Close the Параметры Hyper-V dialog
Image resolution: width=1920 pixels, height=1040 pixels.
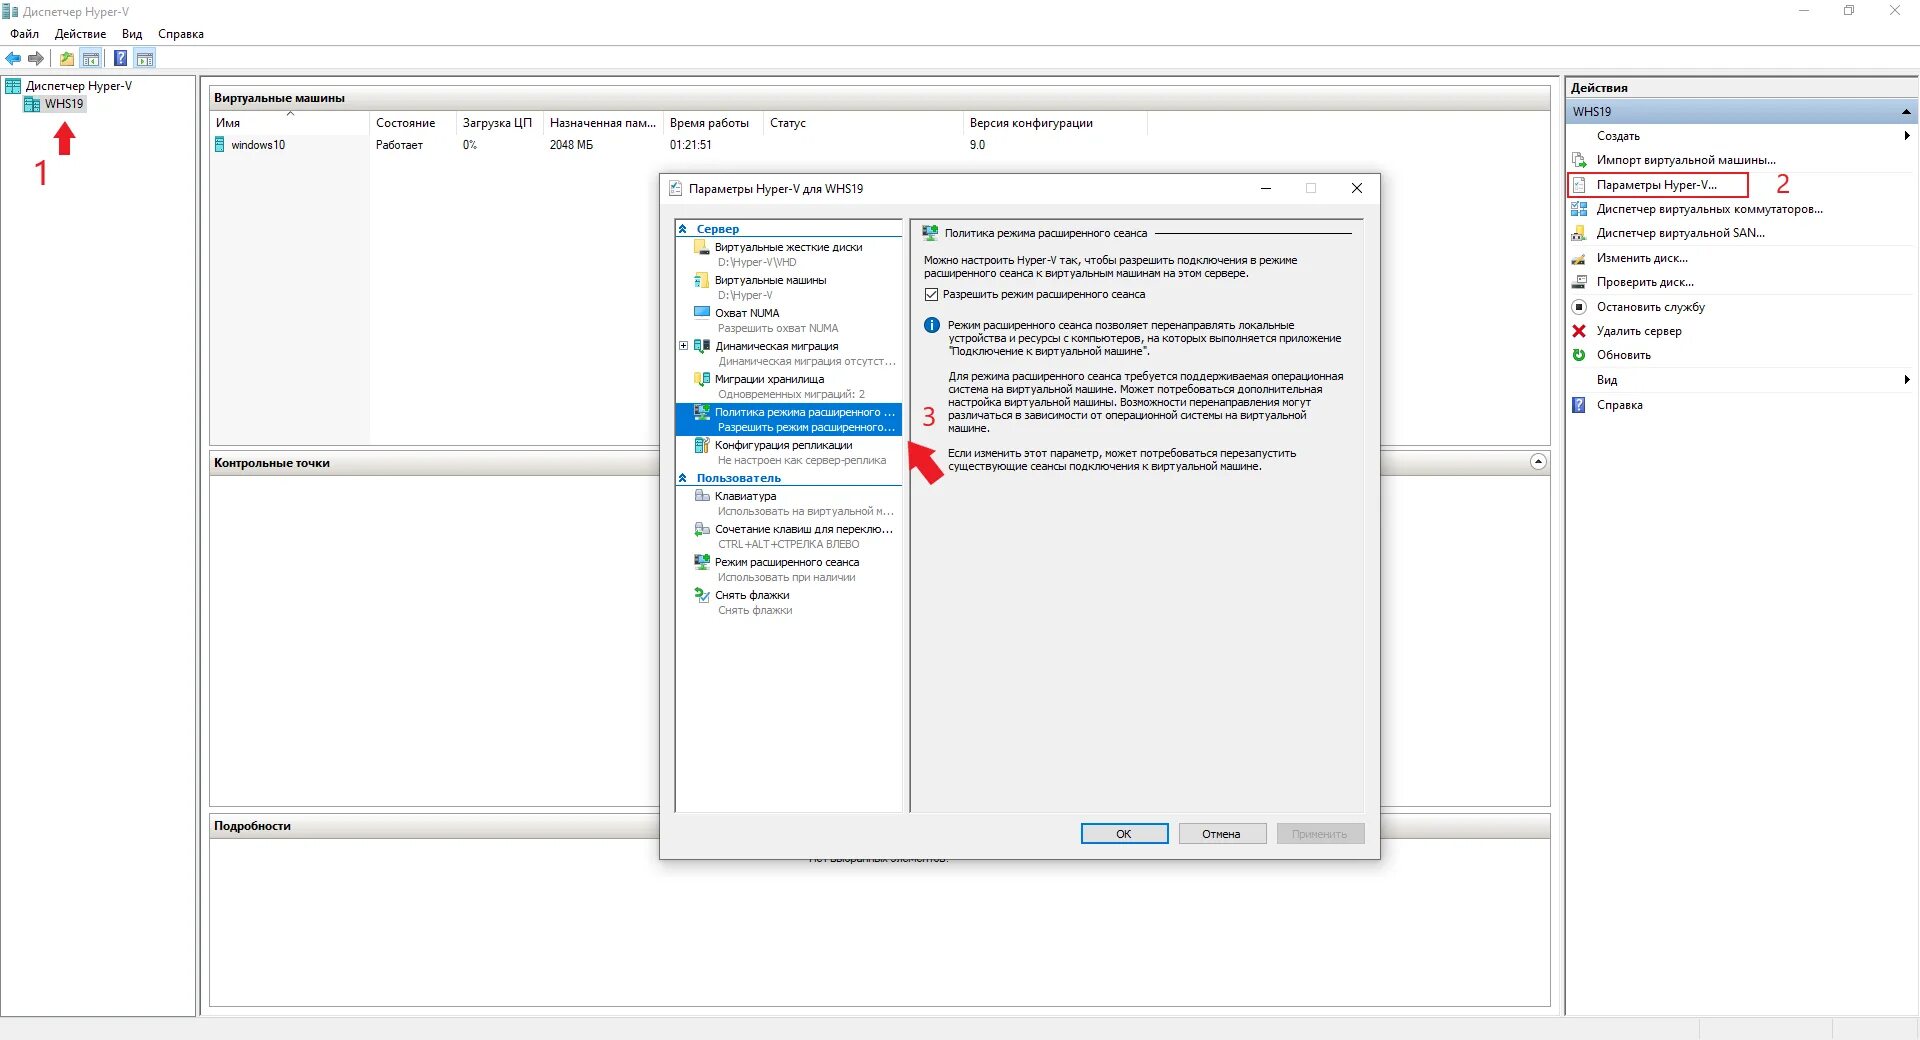(1357, 188)
